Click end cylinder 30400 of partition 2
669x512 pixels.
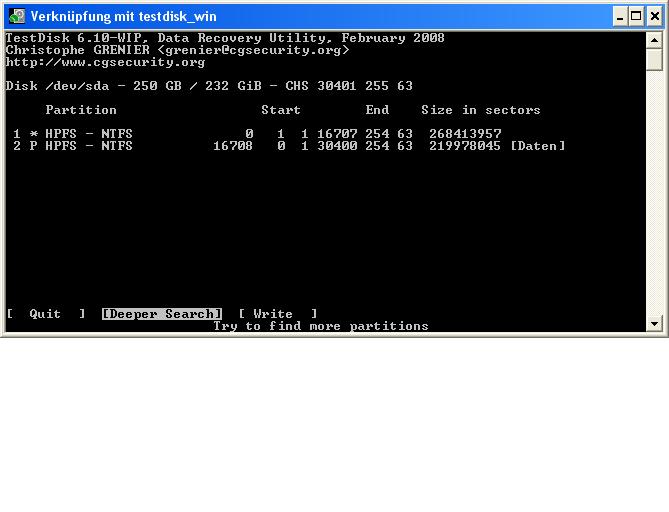pyautogui.click(x=337, y=146)
